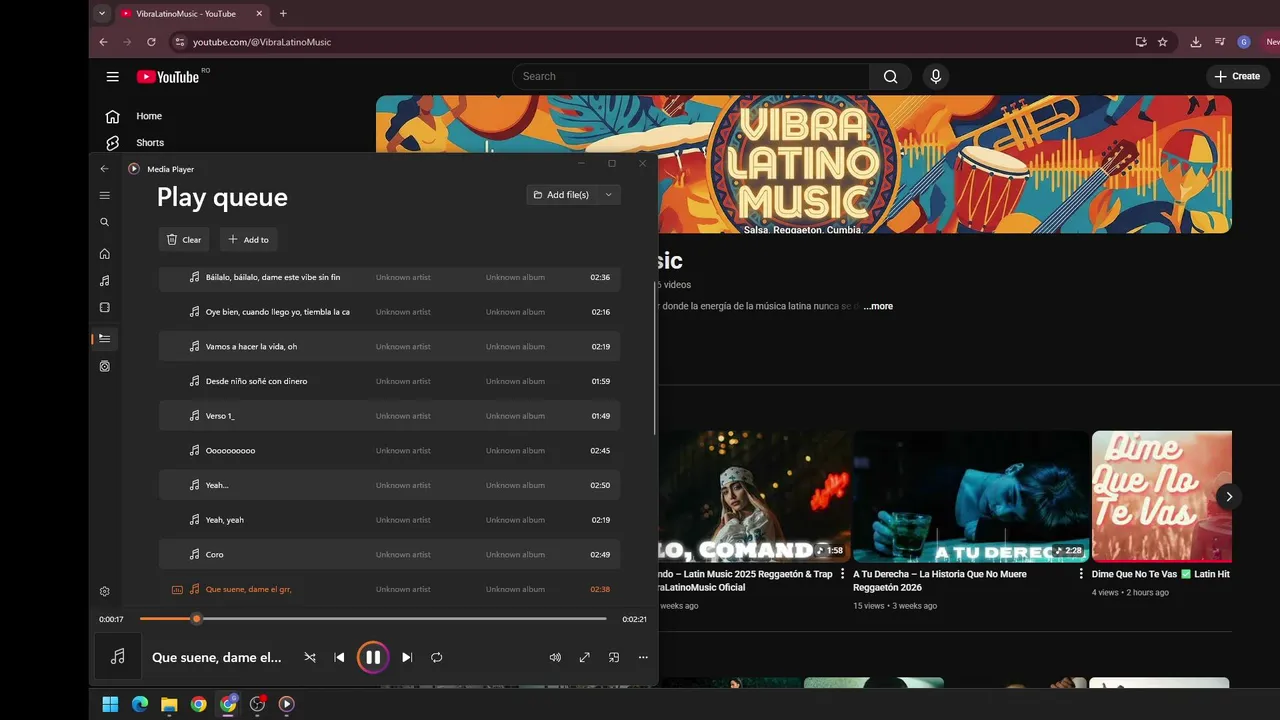This screenshot has width=1280, height=720.
Task: Select song 'Báilalo, báilalo, dame este vibe sin fin'
Action: point(389,277)
